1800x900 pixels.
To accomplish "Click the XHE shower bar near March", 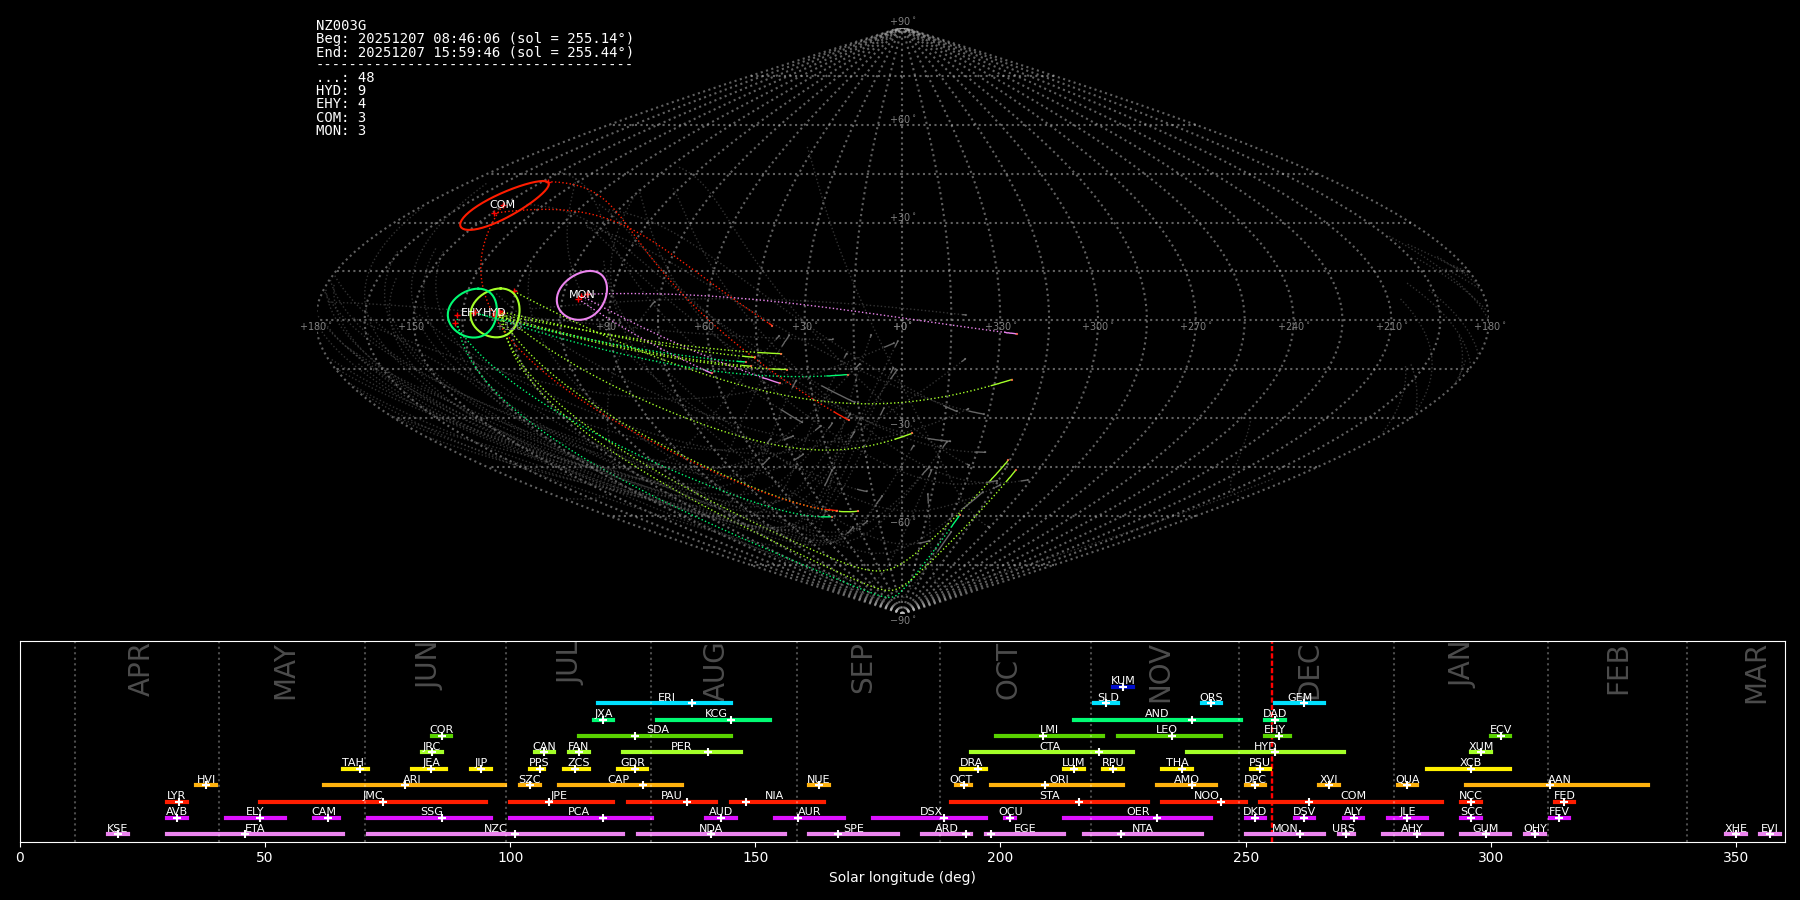I will [x=1736, y=834].
